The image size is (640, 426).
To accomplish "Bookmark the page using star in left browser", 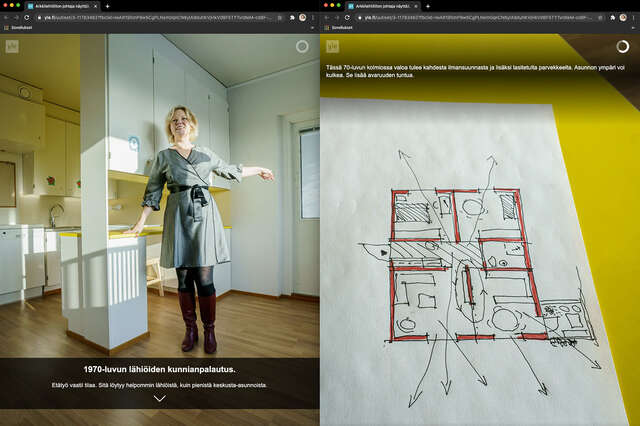I will click(x=278, y=17).
